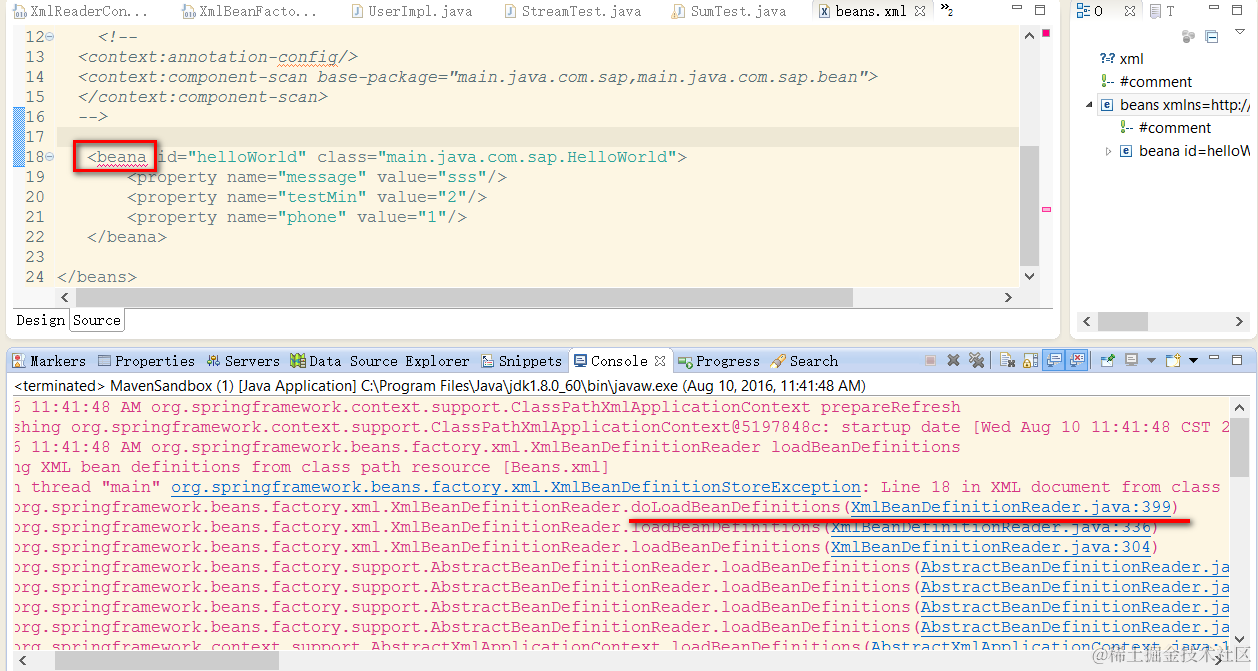
Task: Show the hidden editor tabs list
Action: pyautogui.click(x=946, y=11)
